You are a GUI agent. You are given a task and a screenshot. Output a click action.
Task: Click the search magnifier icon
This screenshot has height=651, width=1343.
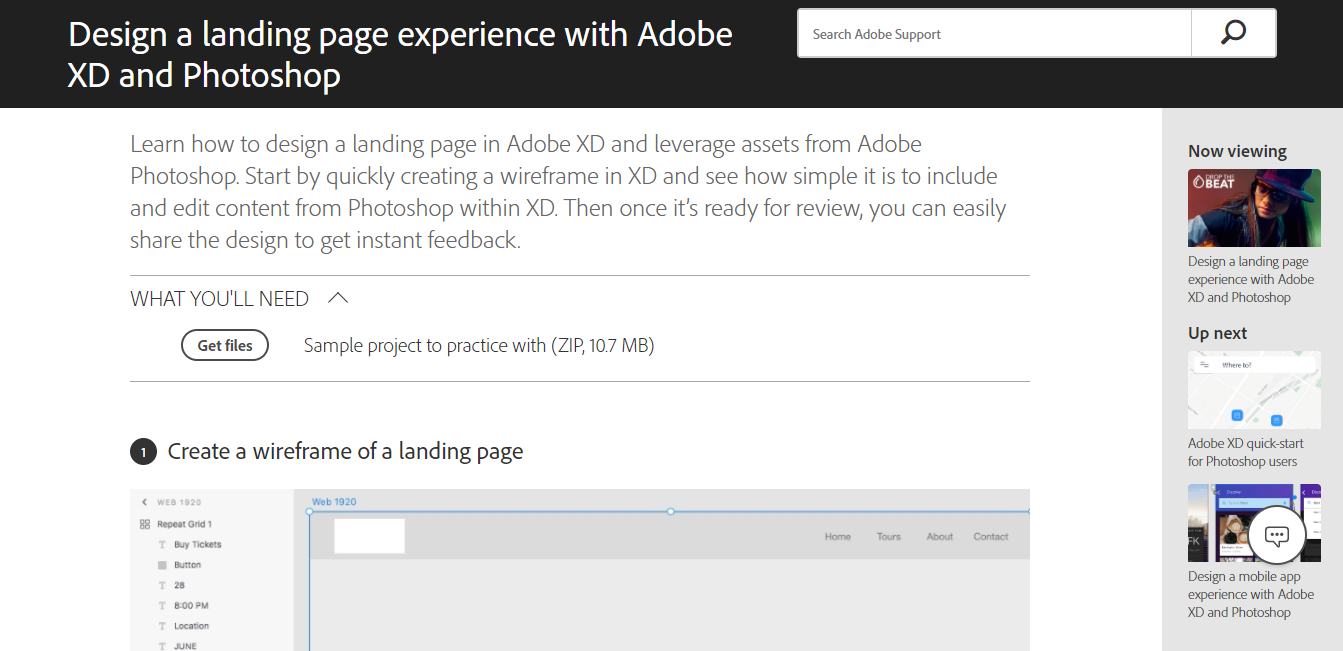[1233, 32]
